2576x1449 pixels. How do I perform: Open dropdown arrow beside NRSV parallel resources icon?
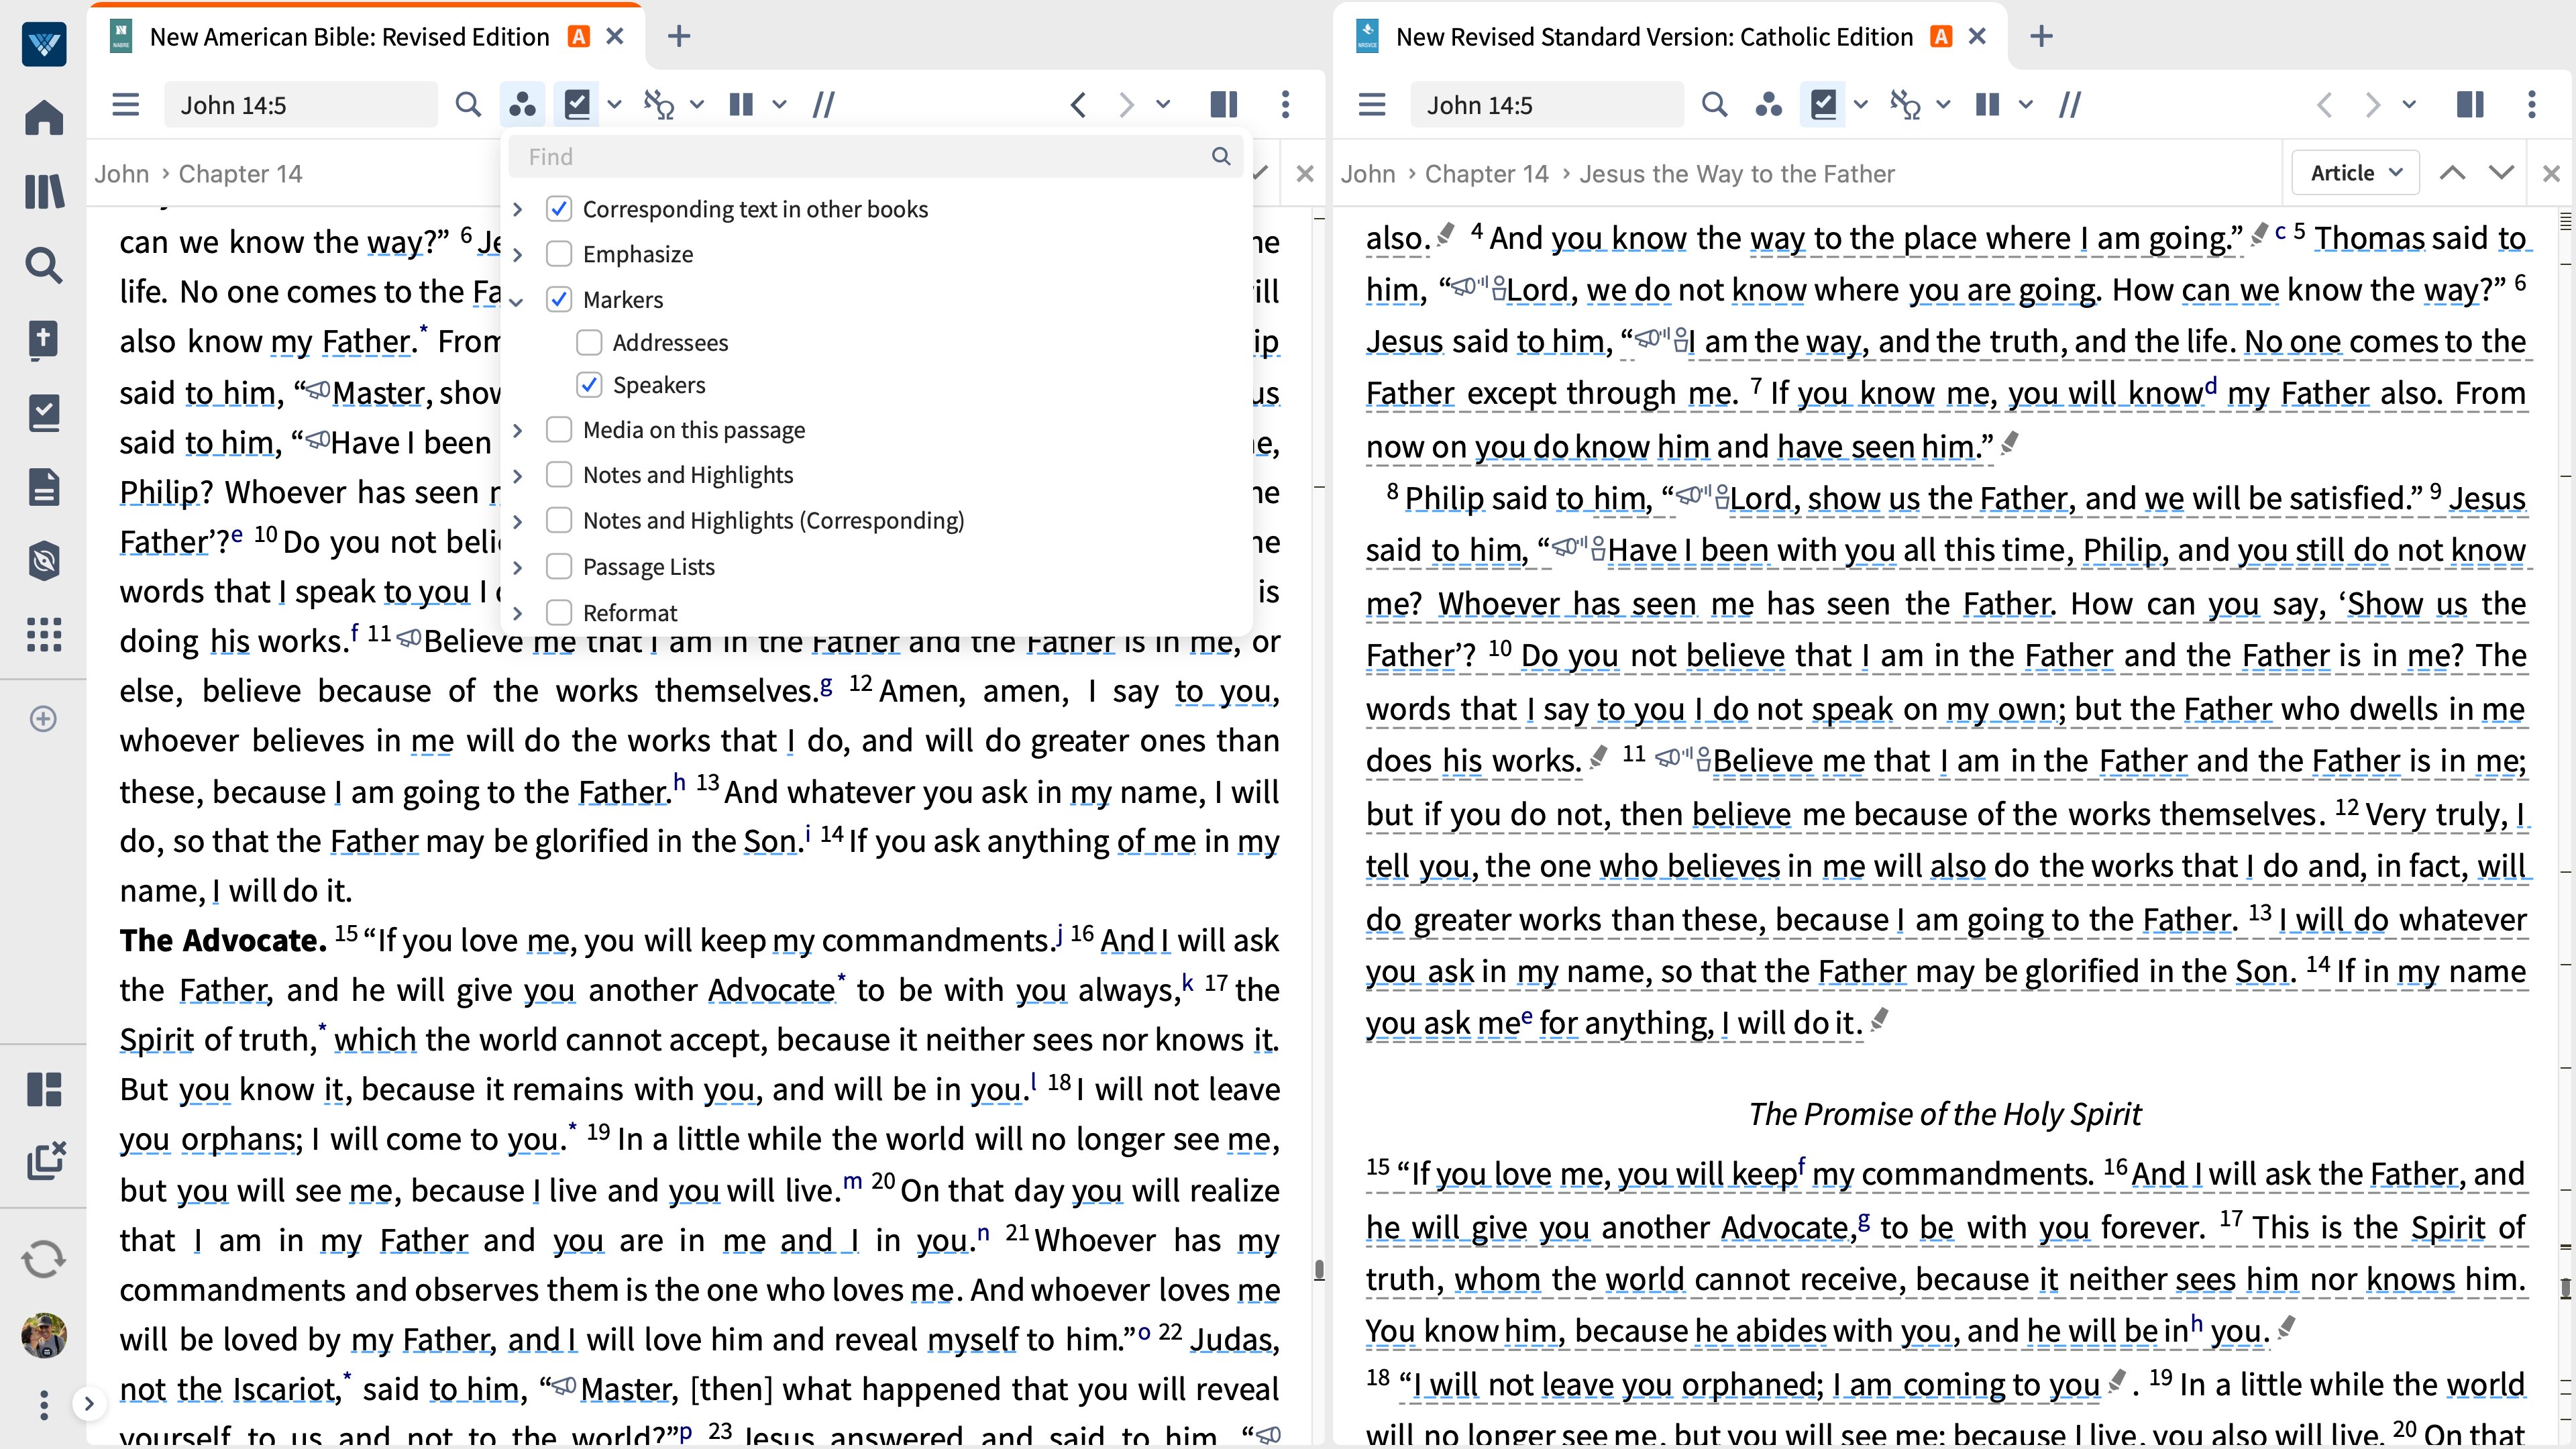click(2025, 104)
